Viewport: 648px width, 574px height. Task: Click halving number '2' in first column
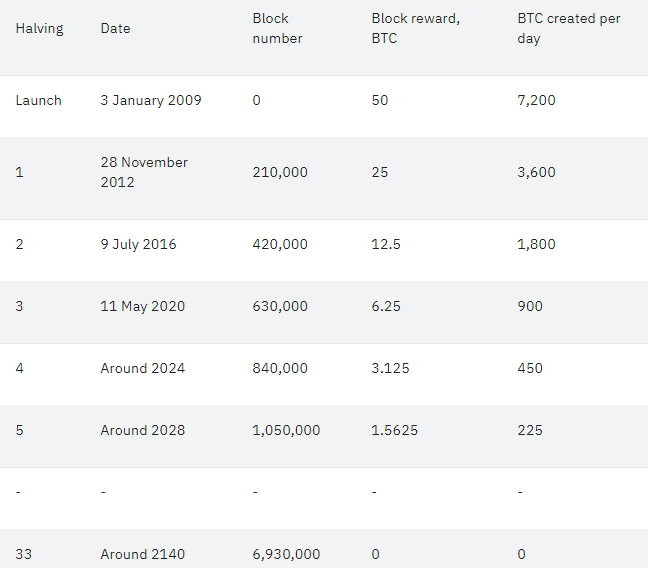tap(19, 244)
